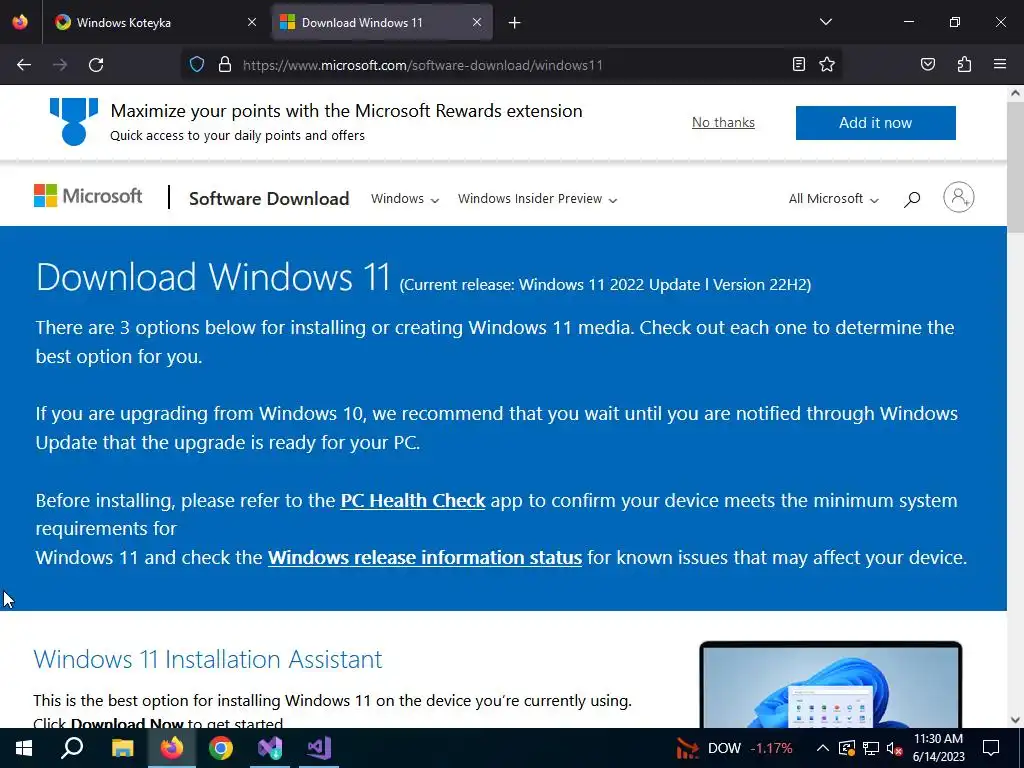Screen dimensions: 1024x768
Task: Click the URL address bar
Action: coord(509,65)
